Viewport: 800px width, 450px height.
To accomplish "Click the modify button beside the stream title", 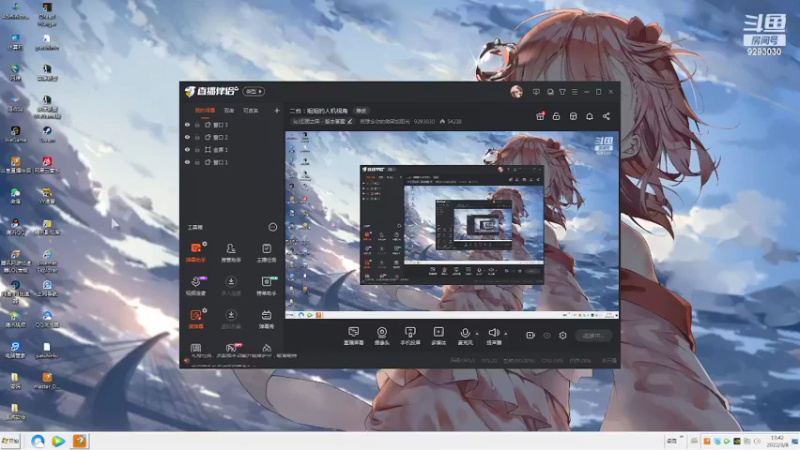I will coord(361,111).
